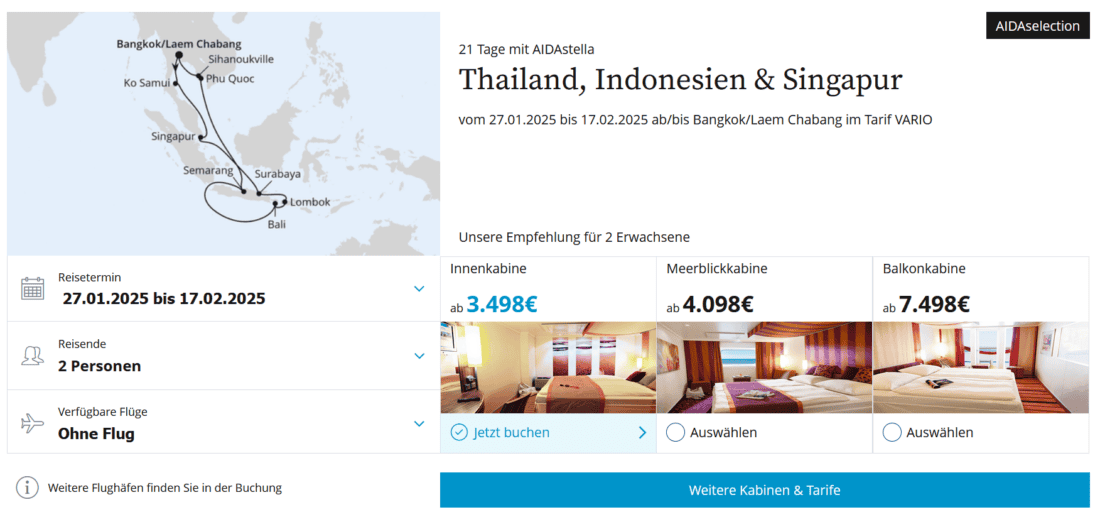Expand the Reisetermin date dropdown

pos(419,289)
